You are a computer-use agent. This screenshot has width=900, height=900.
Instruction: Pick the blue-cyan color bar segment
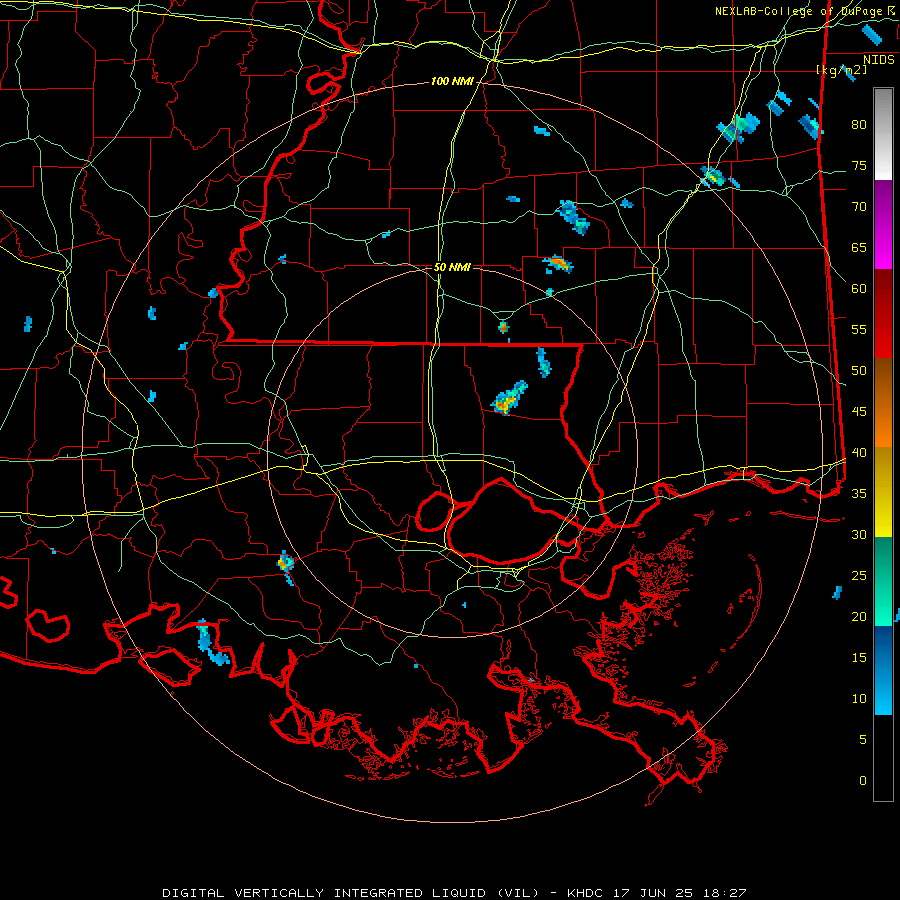[883, 670]
